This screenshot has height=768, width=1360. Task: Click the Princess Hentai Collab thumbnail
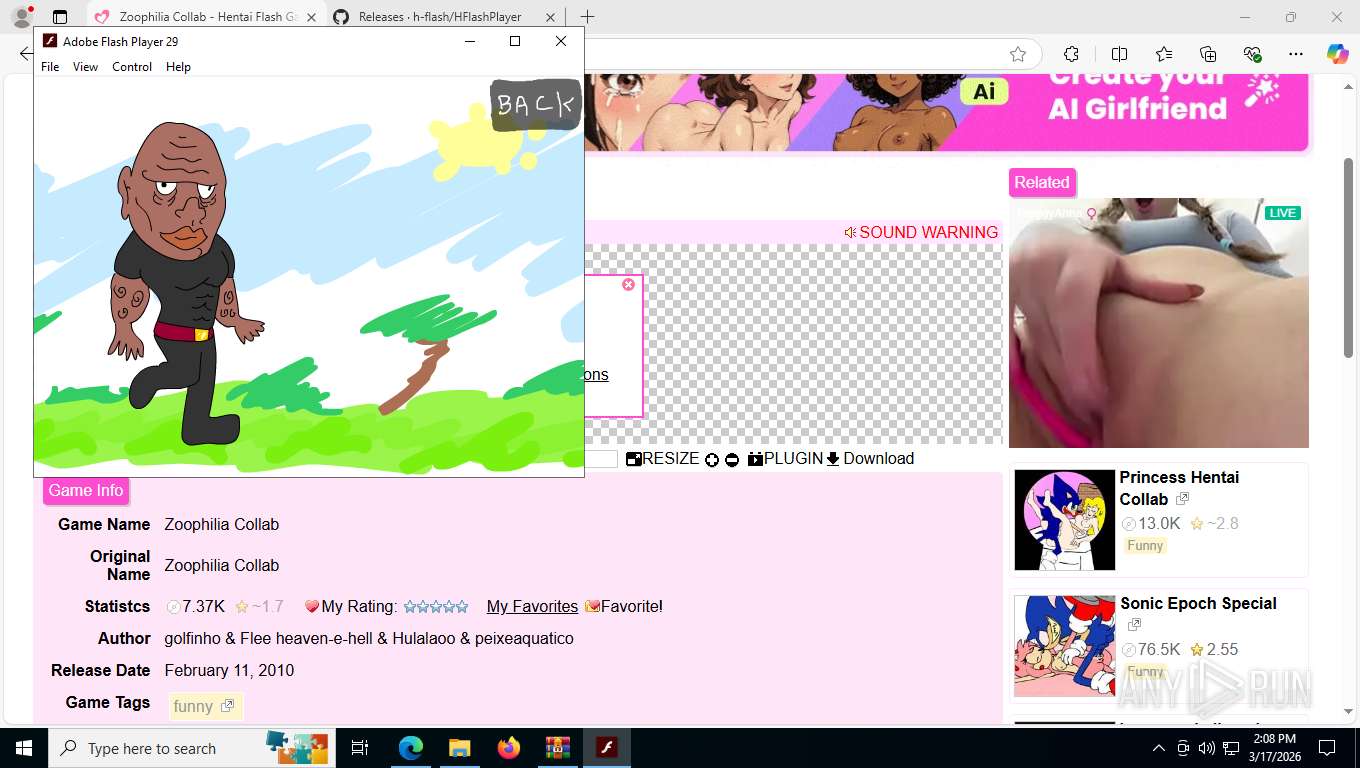point(1064,520)
